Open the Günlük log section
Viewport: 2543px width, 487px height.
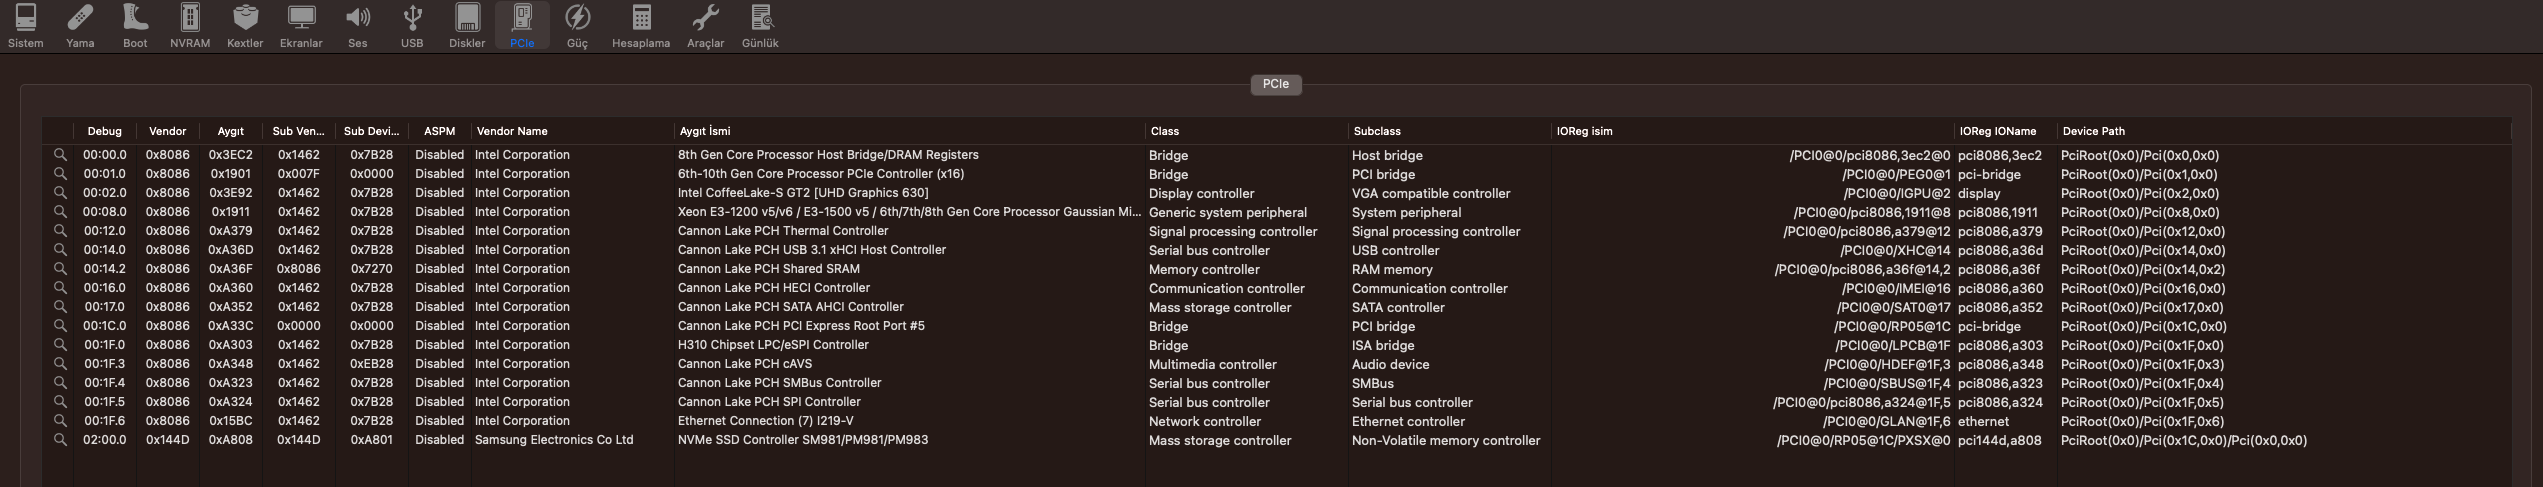(x=760, y=25)
